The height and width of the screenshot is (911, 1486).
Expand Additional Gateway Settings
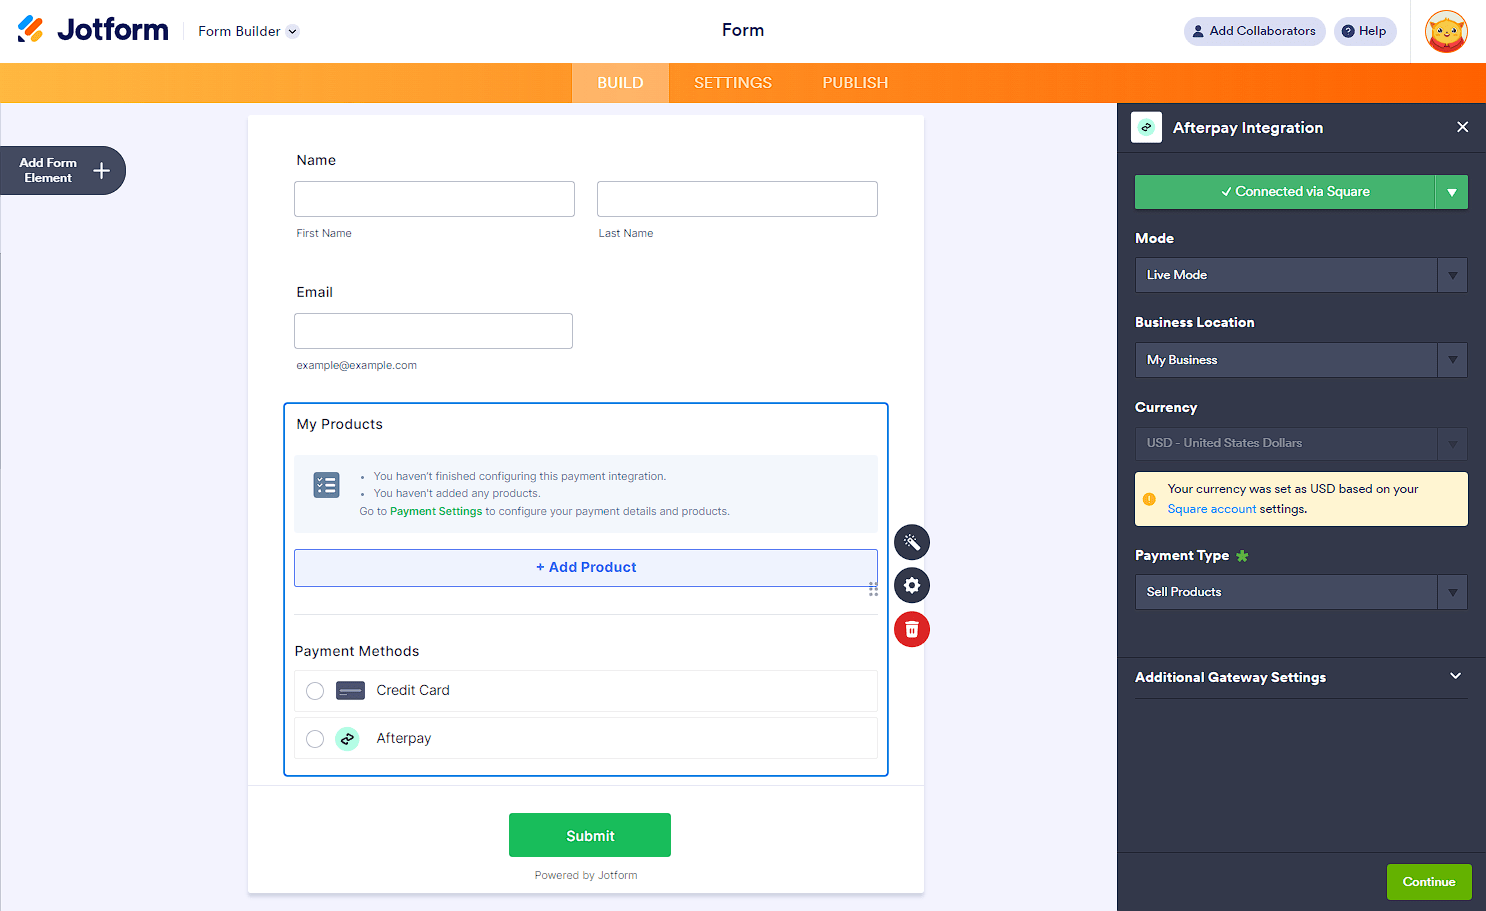pos(1301,677)
